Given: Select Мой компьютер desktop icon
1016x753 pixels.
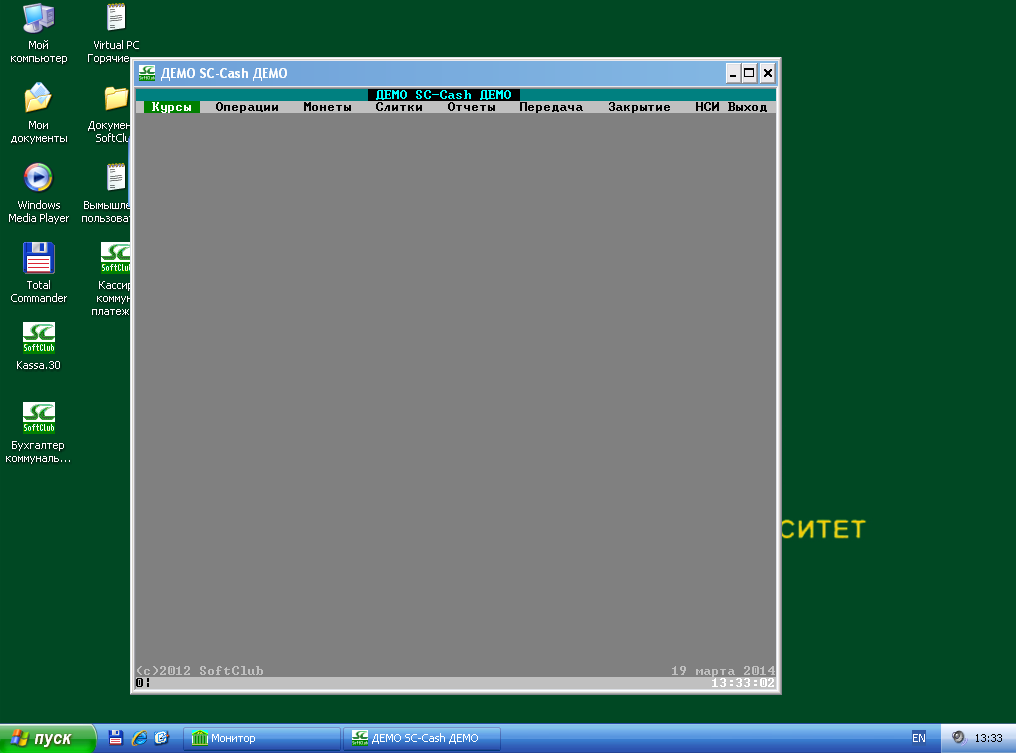Looking at the screenshot, I should click(x=38, y=32).
